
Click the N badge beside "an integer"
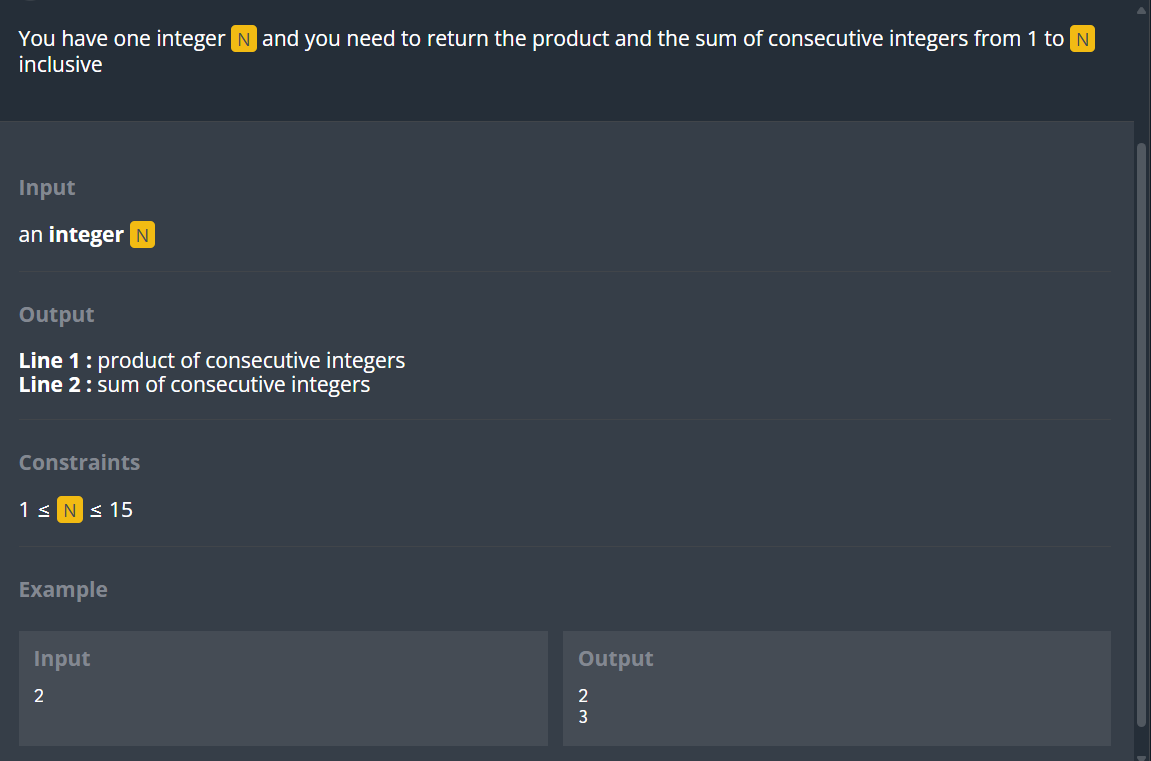pos(142,235)
